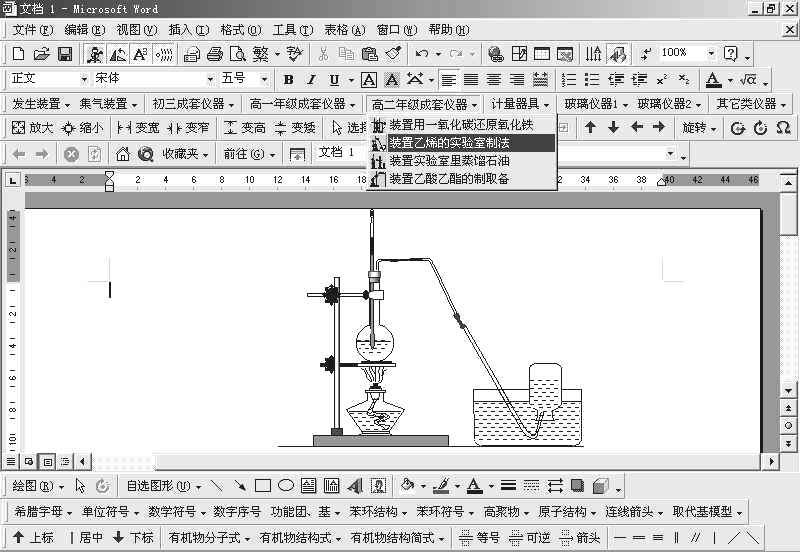Viewport: 800px width, 553px height.
Task: Expand the 玻璃仪器1 dropdown menu
Action: coord(595,104)
